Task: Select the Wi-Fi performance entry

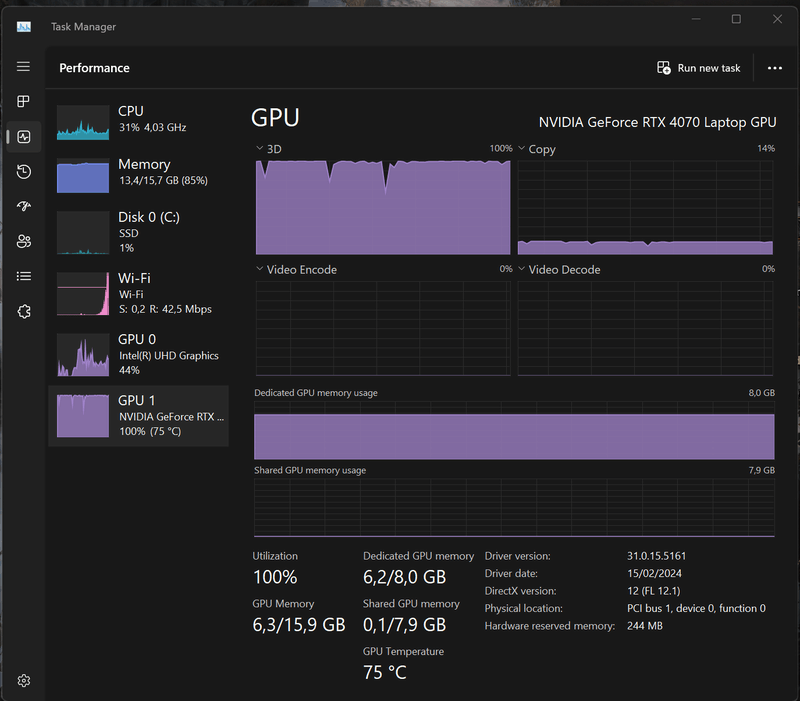Action: click(138, 294)
